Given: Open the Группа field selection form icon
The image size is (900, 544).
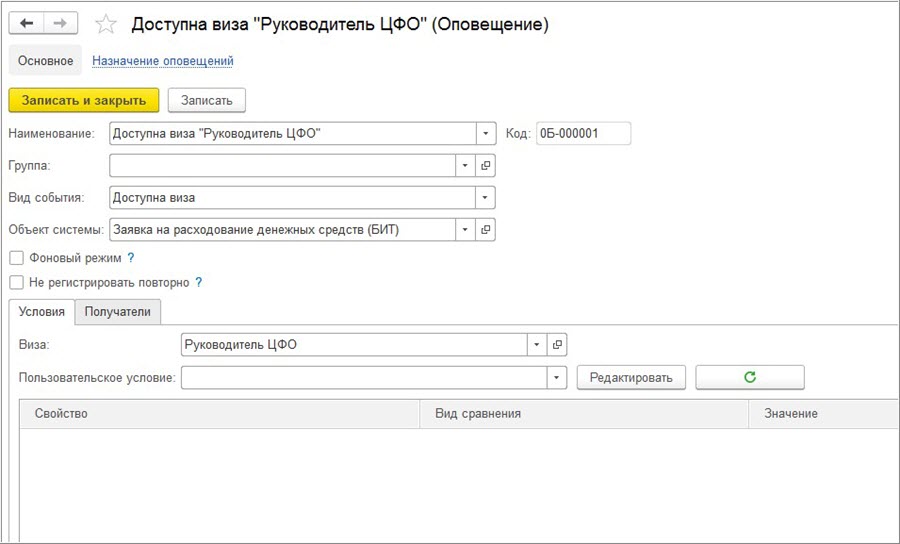Looking at the screenshot, I should (486, 166).
